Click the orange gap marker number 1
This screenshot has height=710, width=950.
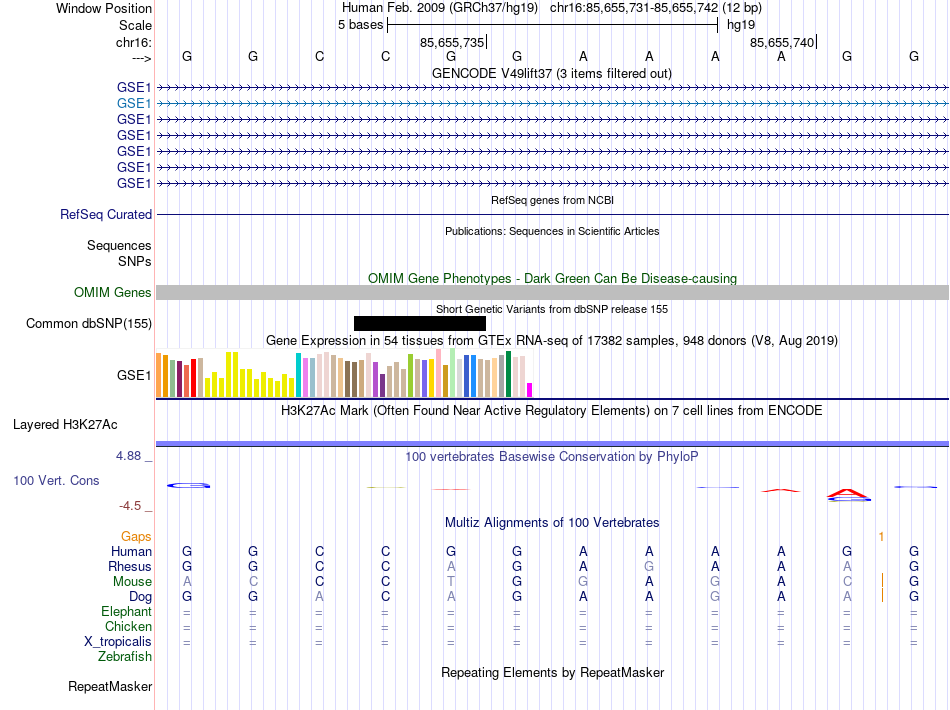pos(881,537)
